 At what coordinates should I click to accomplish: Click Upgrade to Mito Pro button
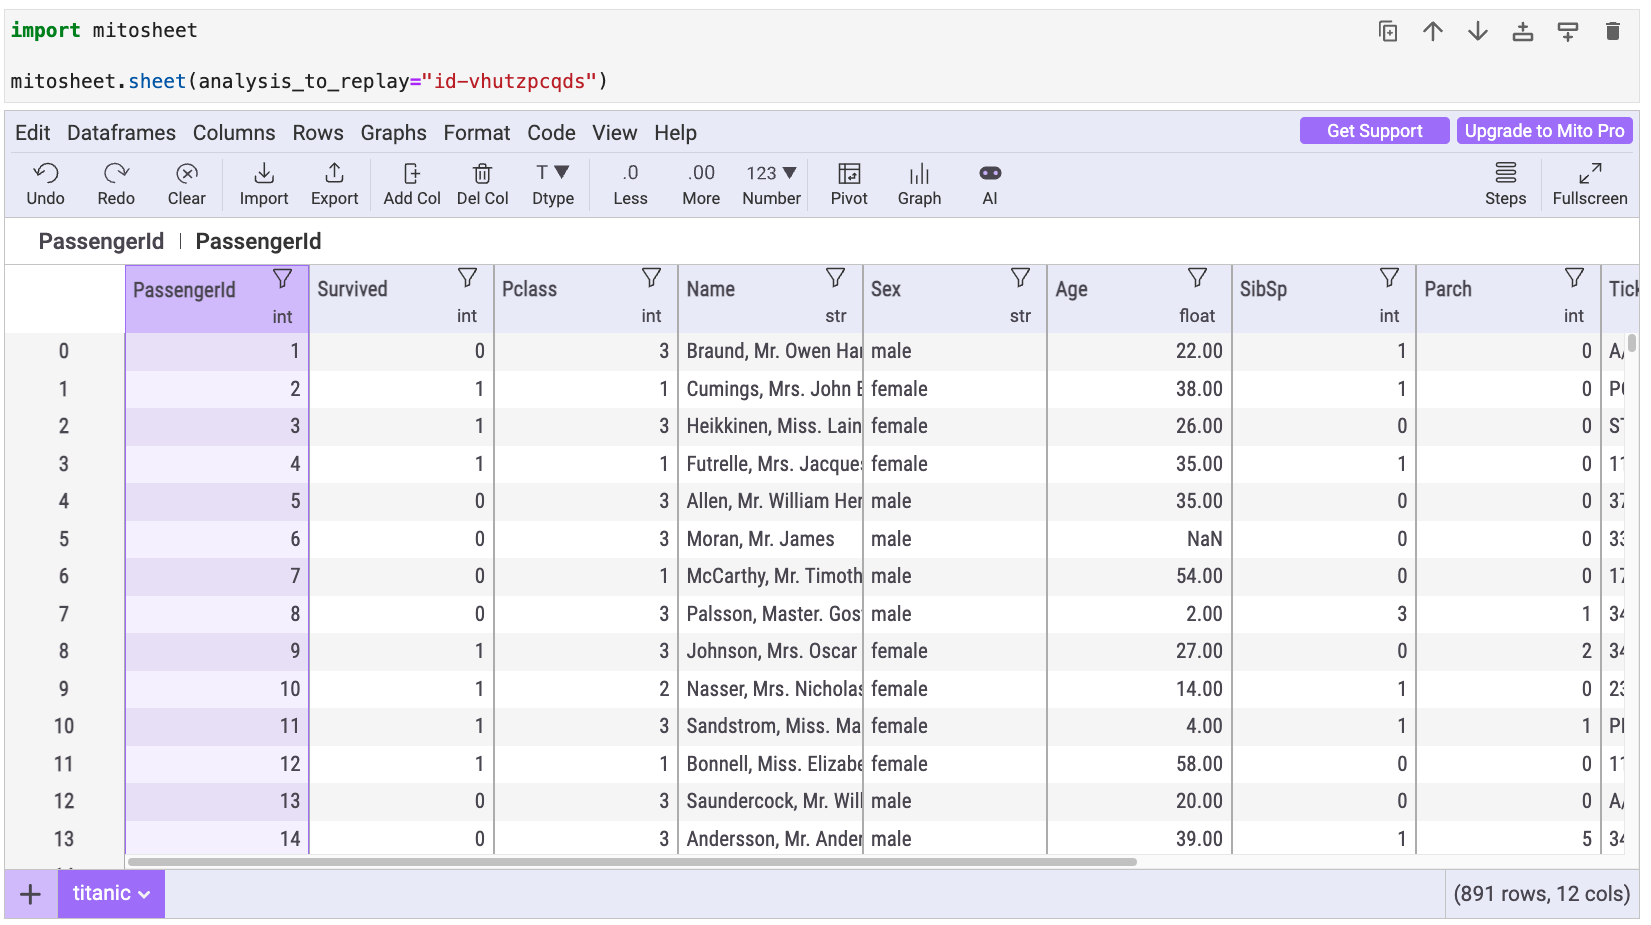1543,131
